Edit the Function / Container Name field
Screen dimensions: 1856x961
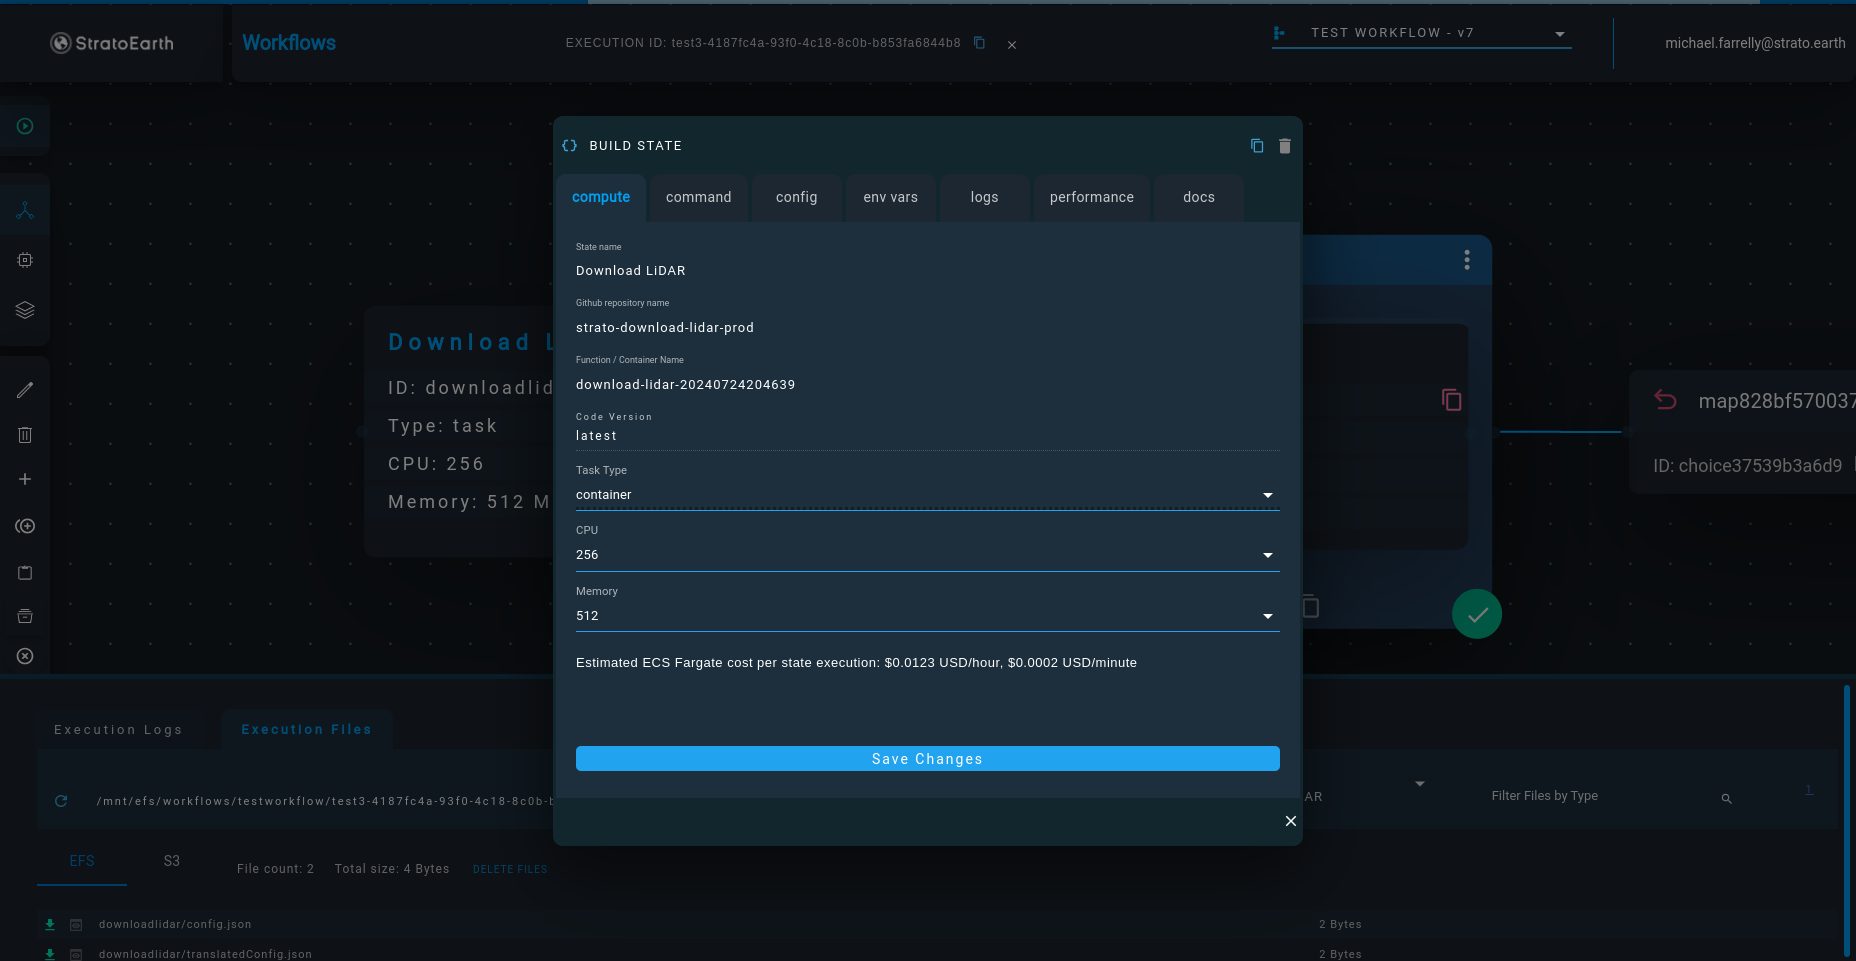click(927, 385)
